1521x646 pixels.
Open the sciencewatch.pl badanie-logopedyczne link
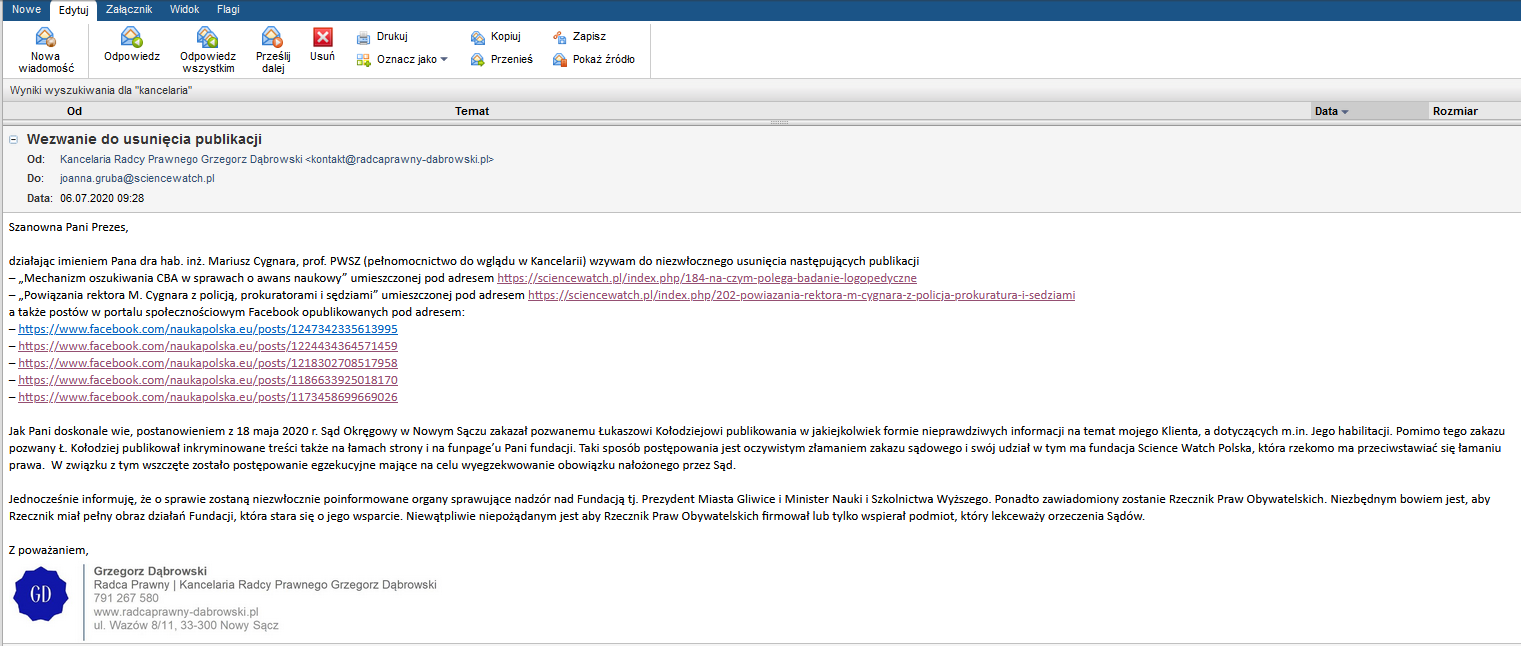706,278
